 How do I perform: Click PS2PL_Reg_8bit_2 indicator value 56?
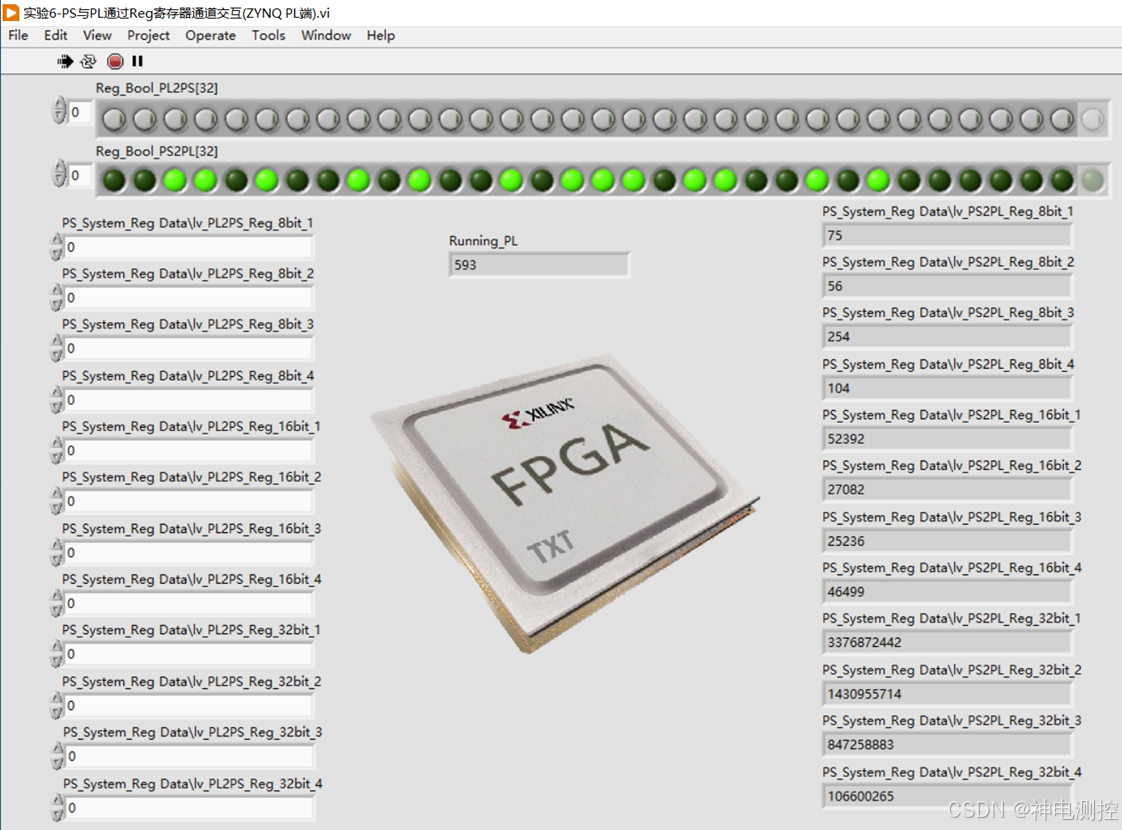[x=947, y=286]
